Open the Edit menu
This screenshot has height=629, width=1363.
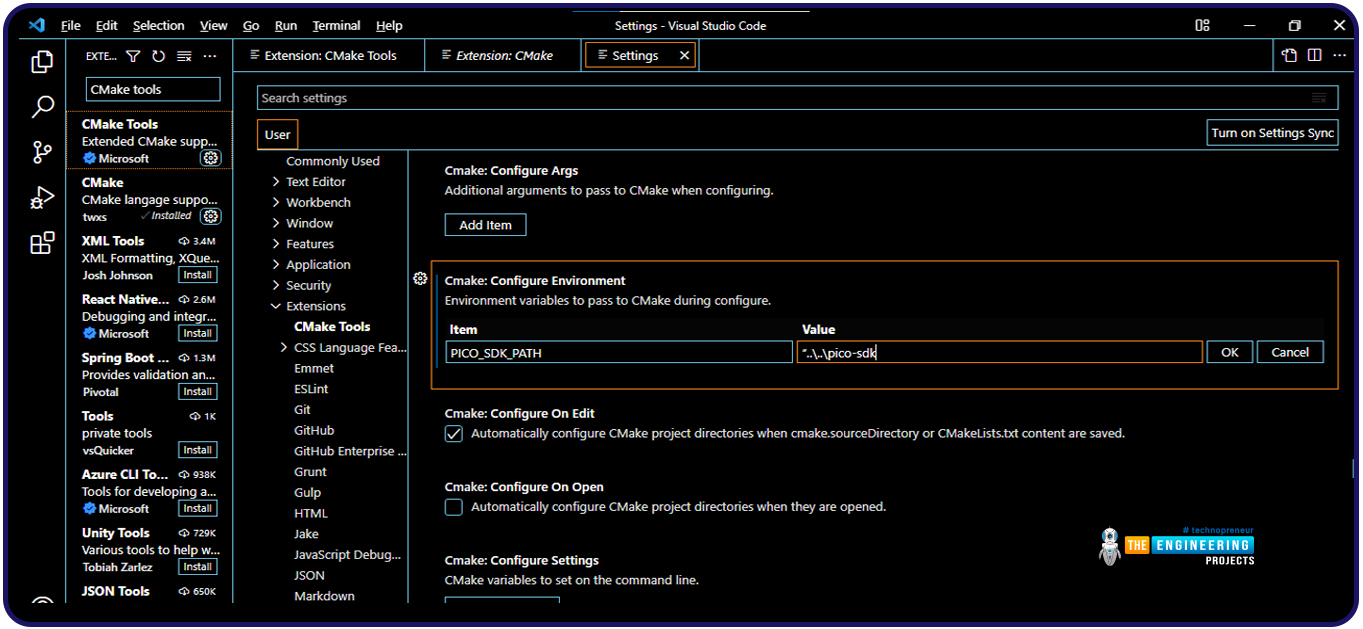106,25
